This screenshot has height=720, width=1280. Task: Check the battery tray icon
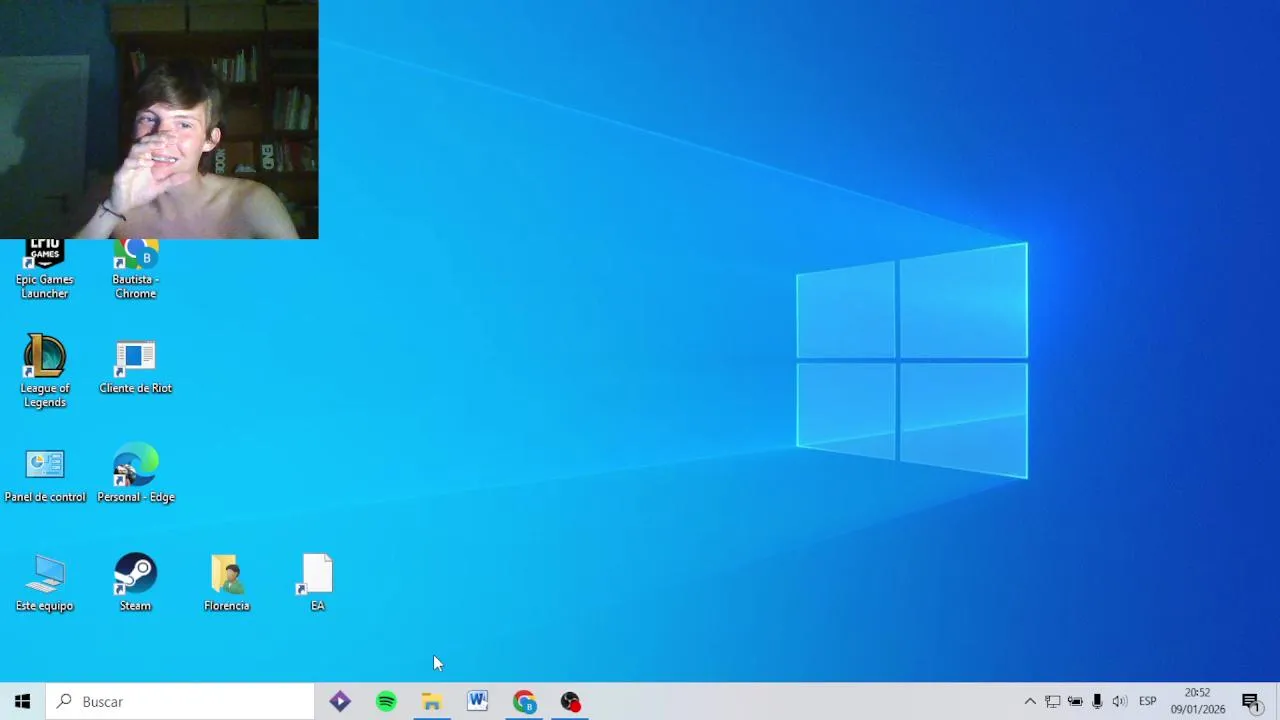point(1075,702)
